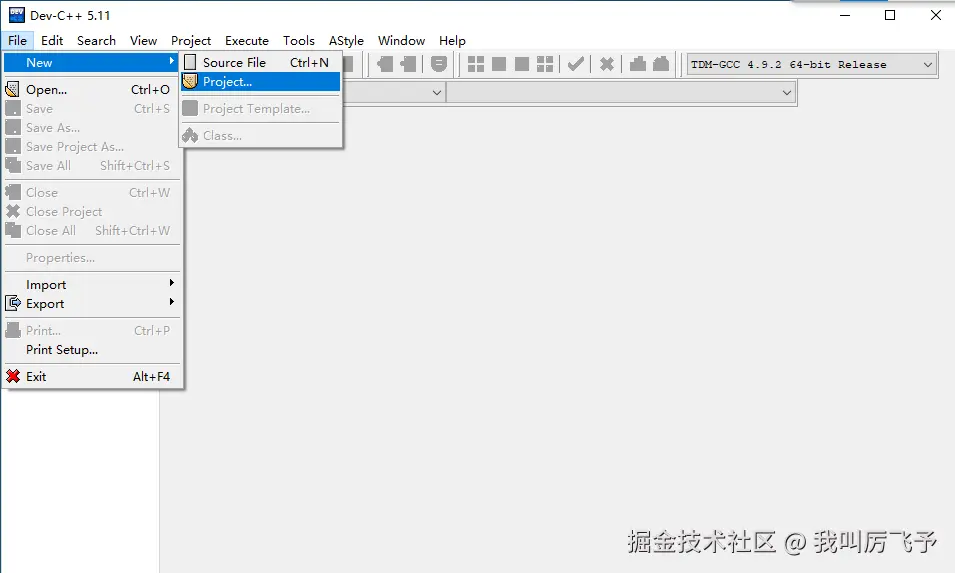Open the Project menu in menu bar
This screenshot has height=573, width=955.
click(191, 40)
